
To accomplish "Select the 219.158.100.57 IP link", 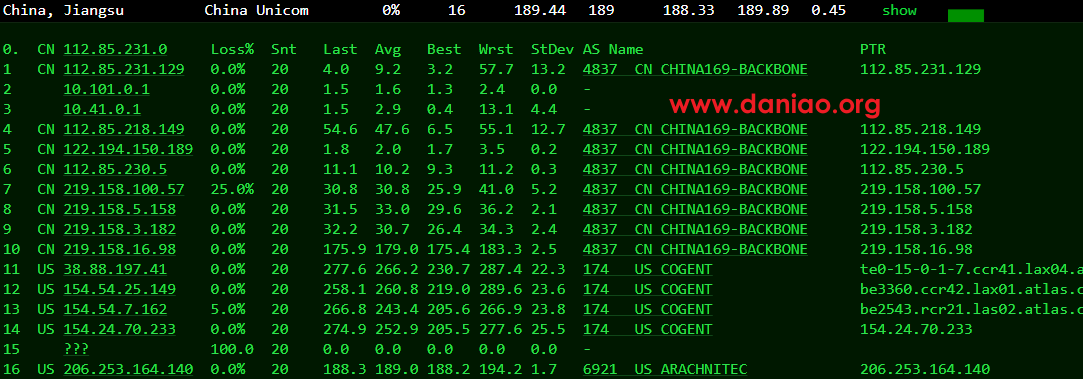I will coord(124,190).
